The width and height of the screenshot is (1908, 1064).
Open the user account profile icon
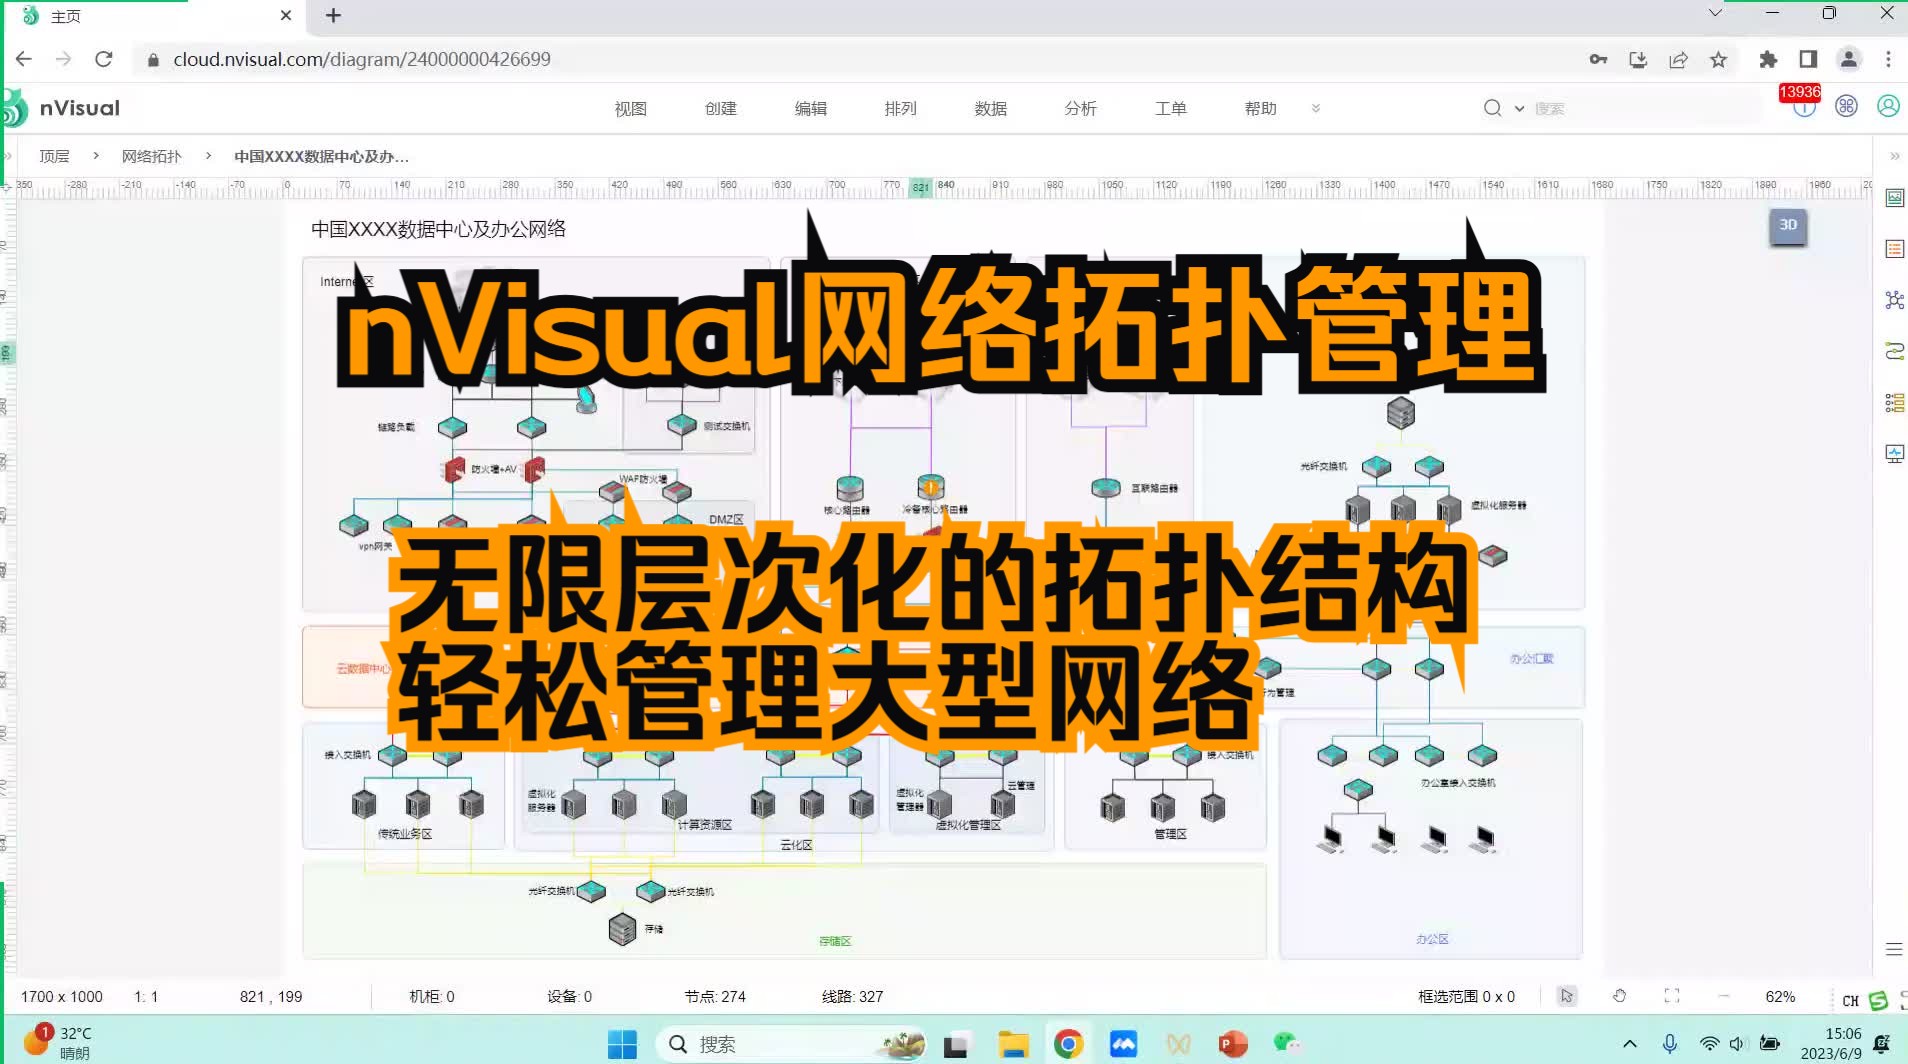click(1888, 106)
